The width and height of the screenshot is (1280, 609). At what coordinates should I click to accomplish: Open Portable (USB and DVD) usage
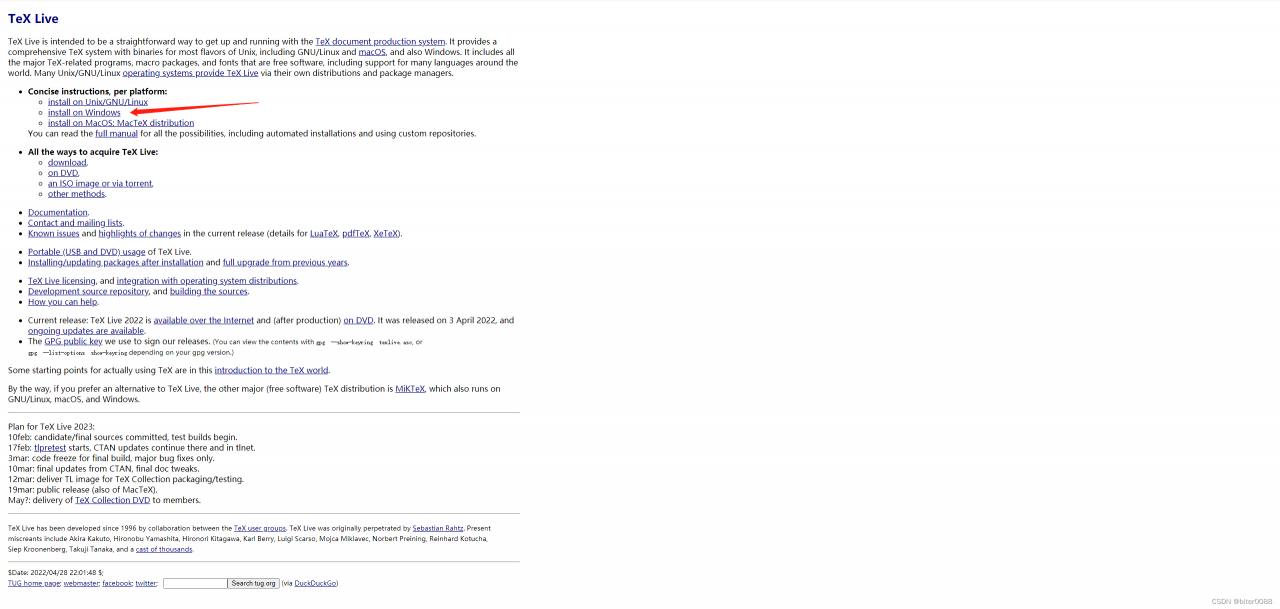click(86, 252)
